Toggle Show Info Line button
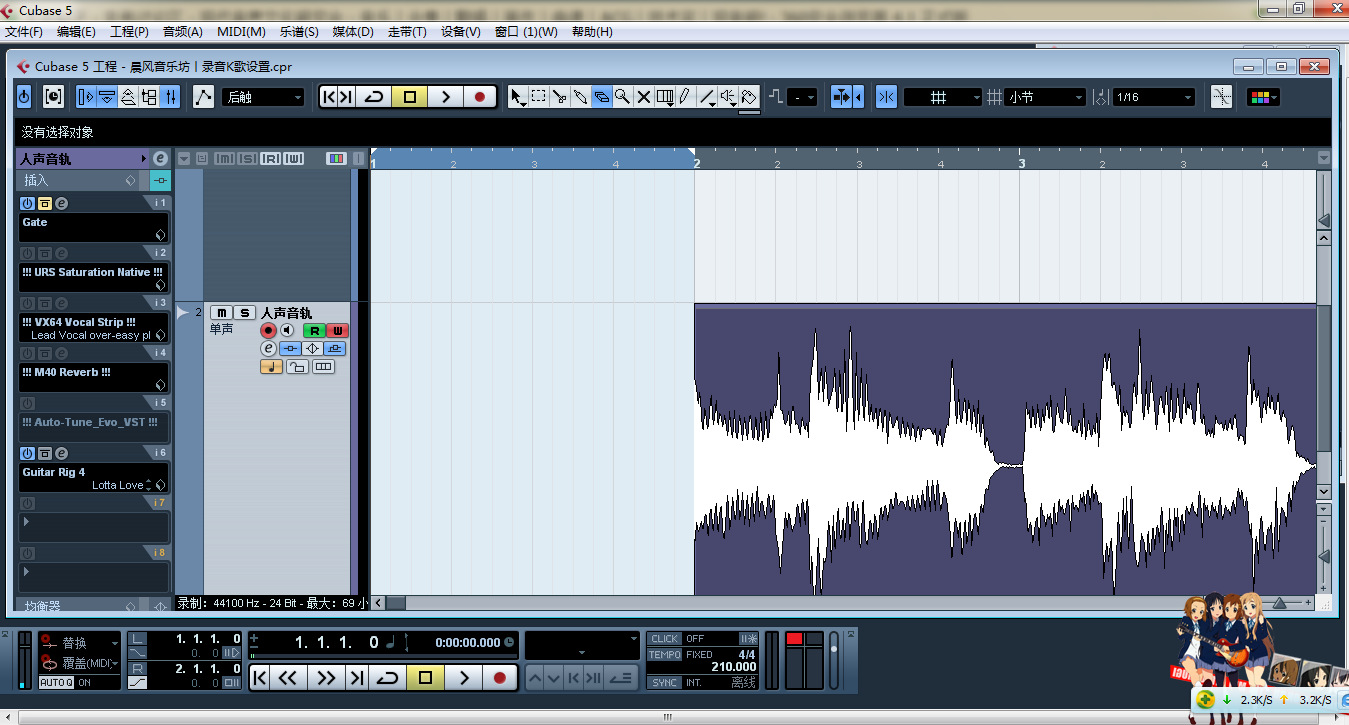 [106, 97]
